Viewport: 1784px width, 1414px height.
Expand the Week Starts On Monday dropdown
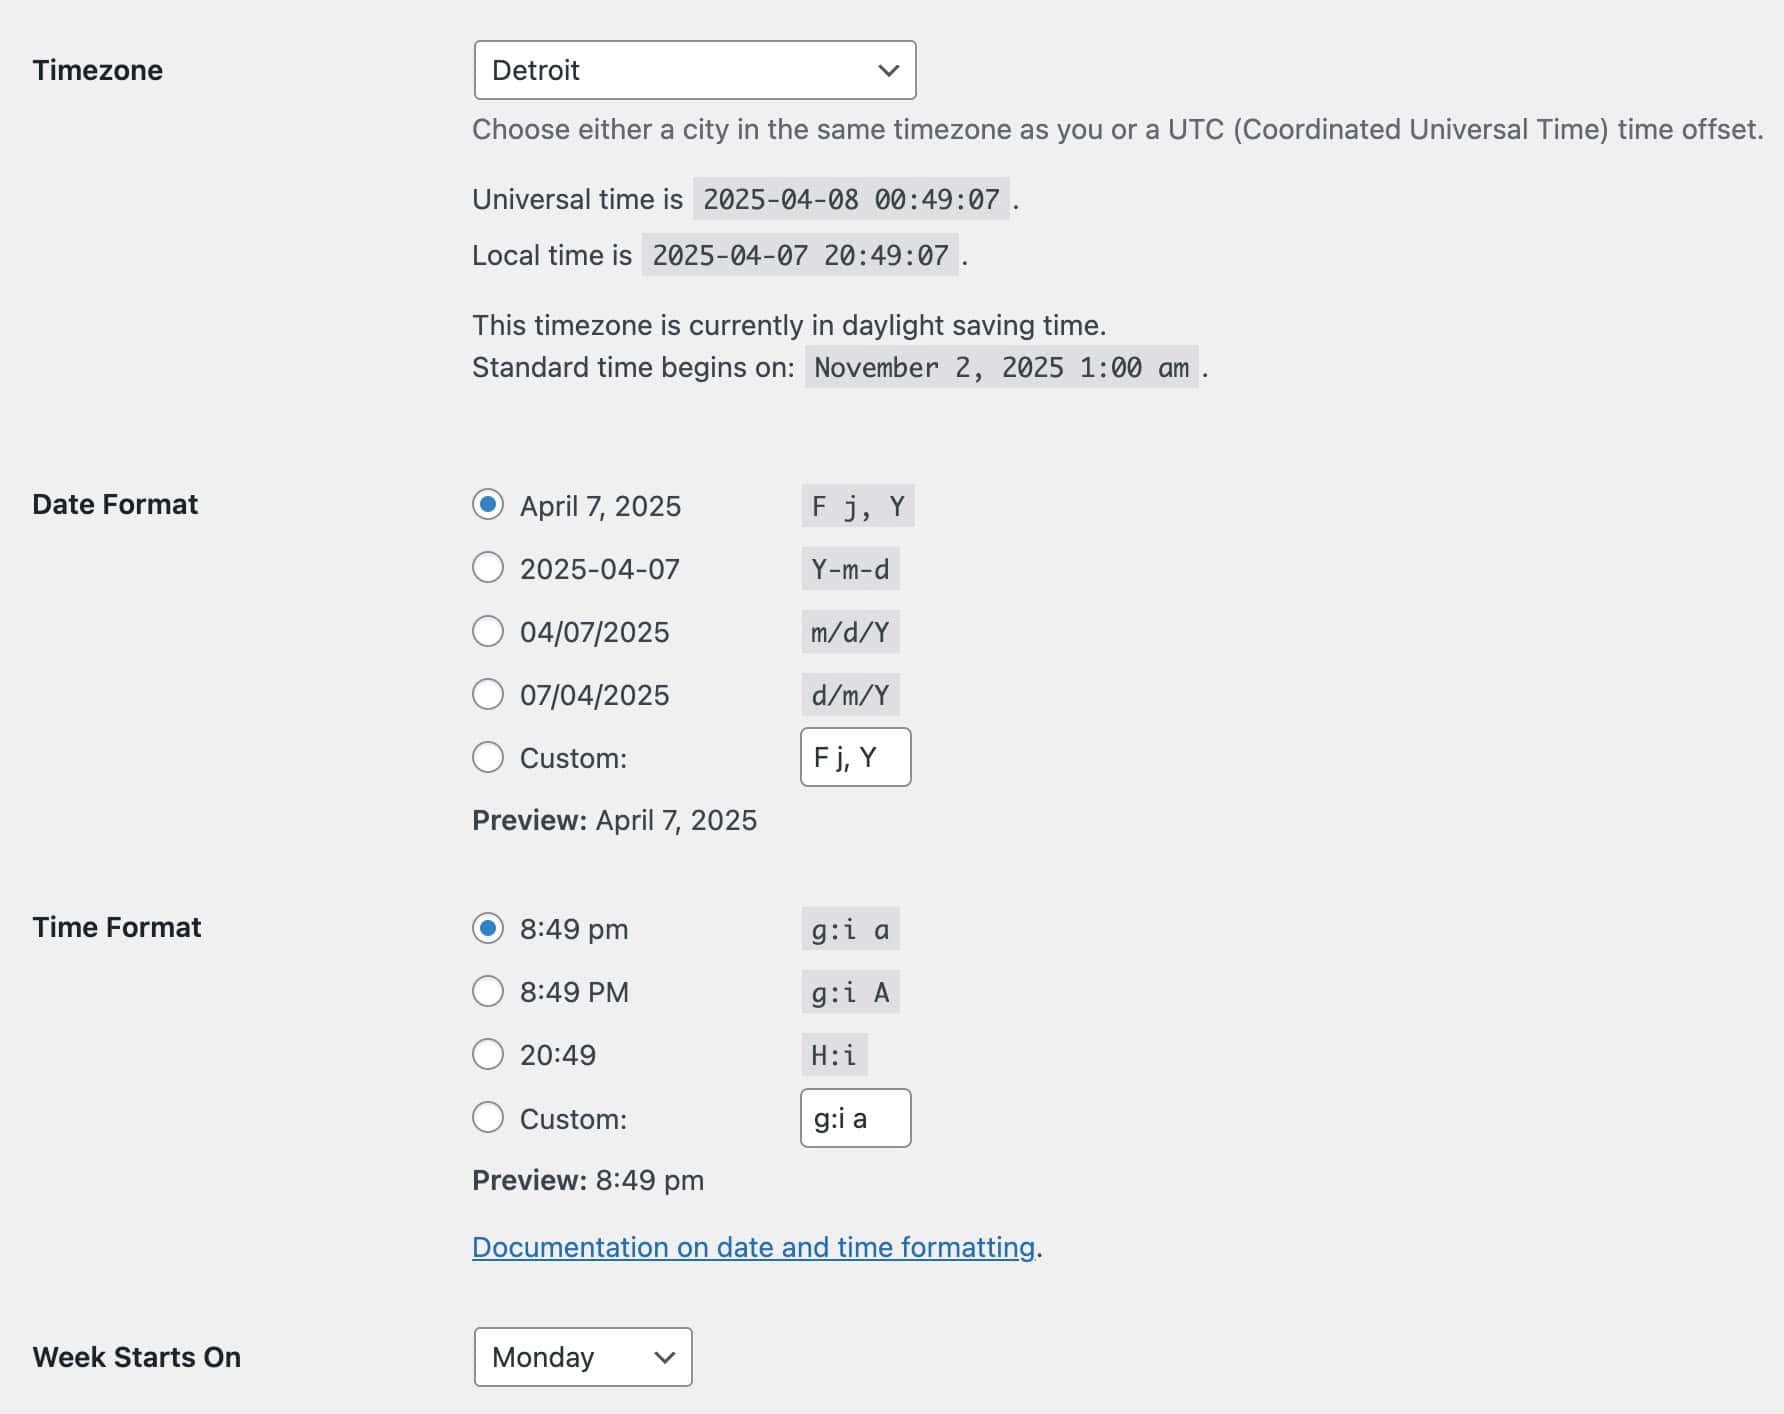point(583,1357)
